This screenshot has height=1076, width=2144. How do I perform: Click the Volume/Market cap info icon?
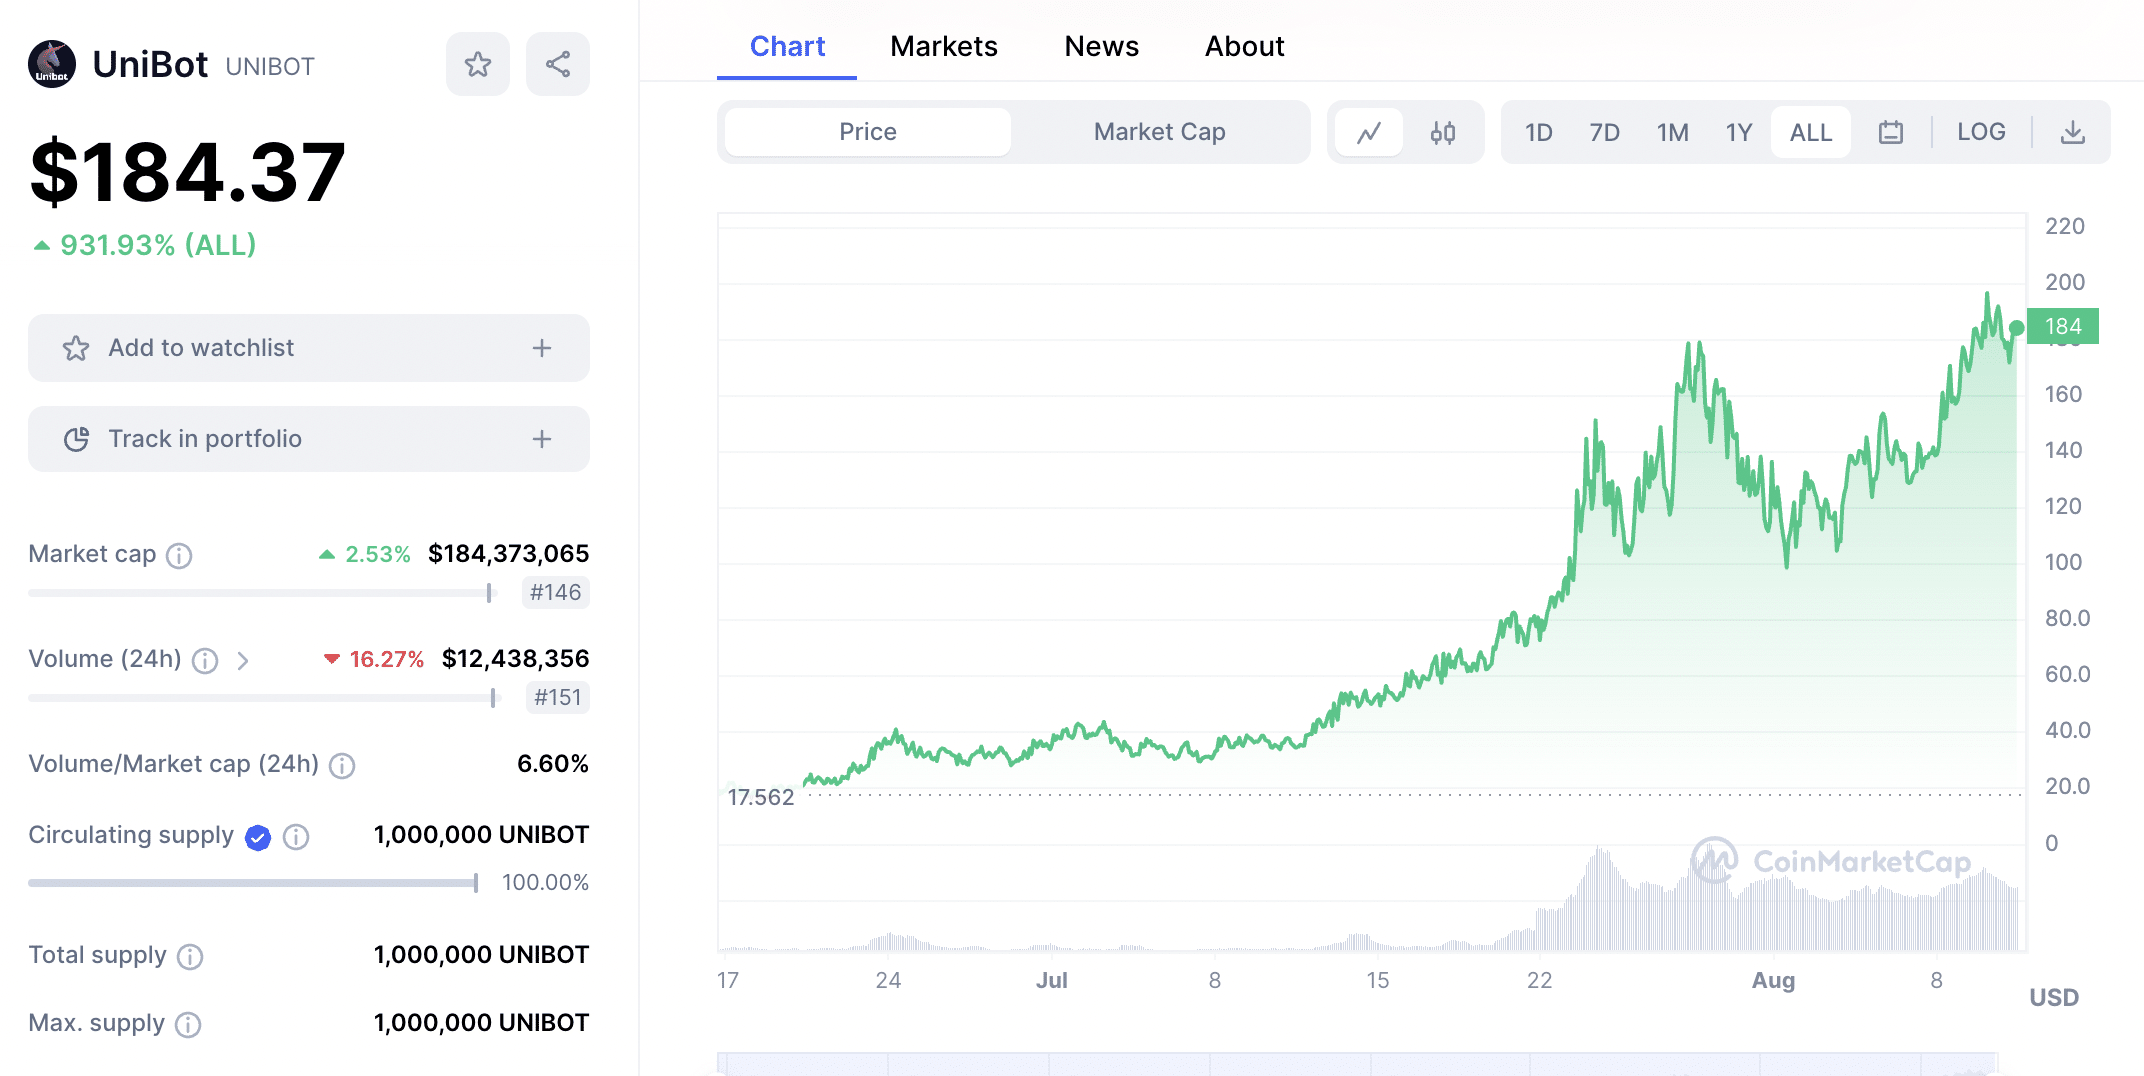(342, 765)
